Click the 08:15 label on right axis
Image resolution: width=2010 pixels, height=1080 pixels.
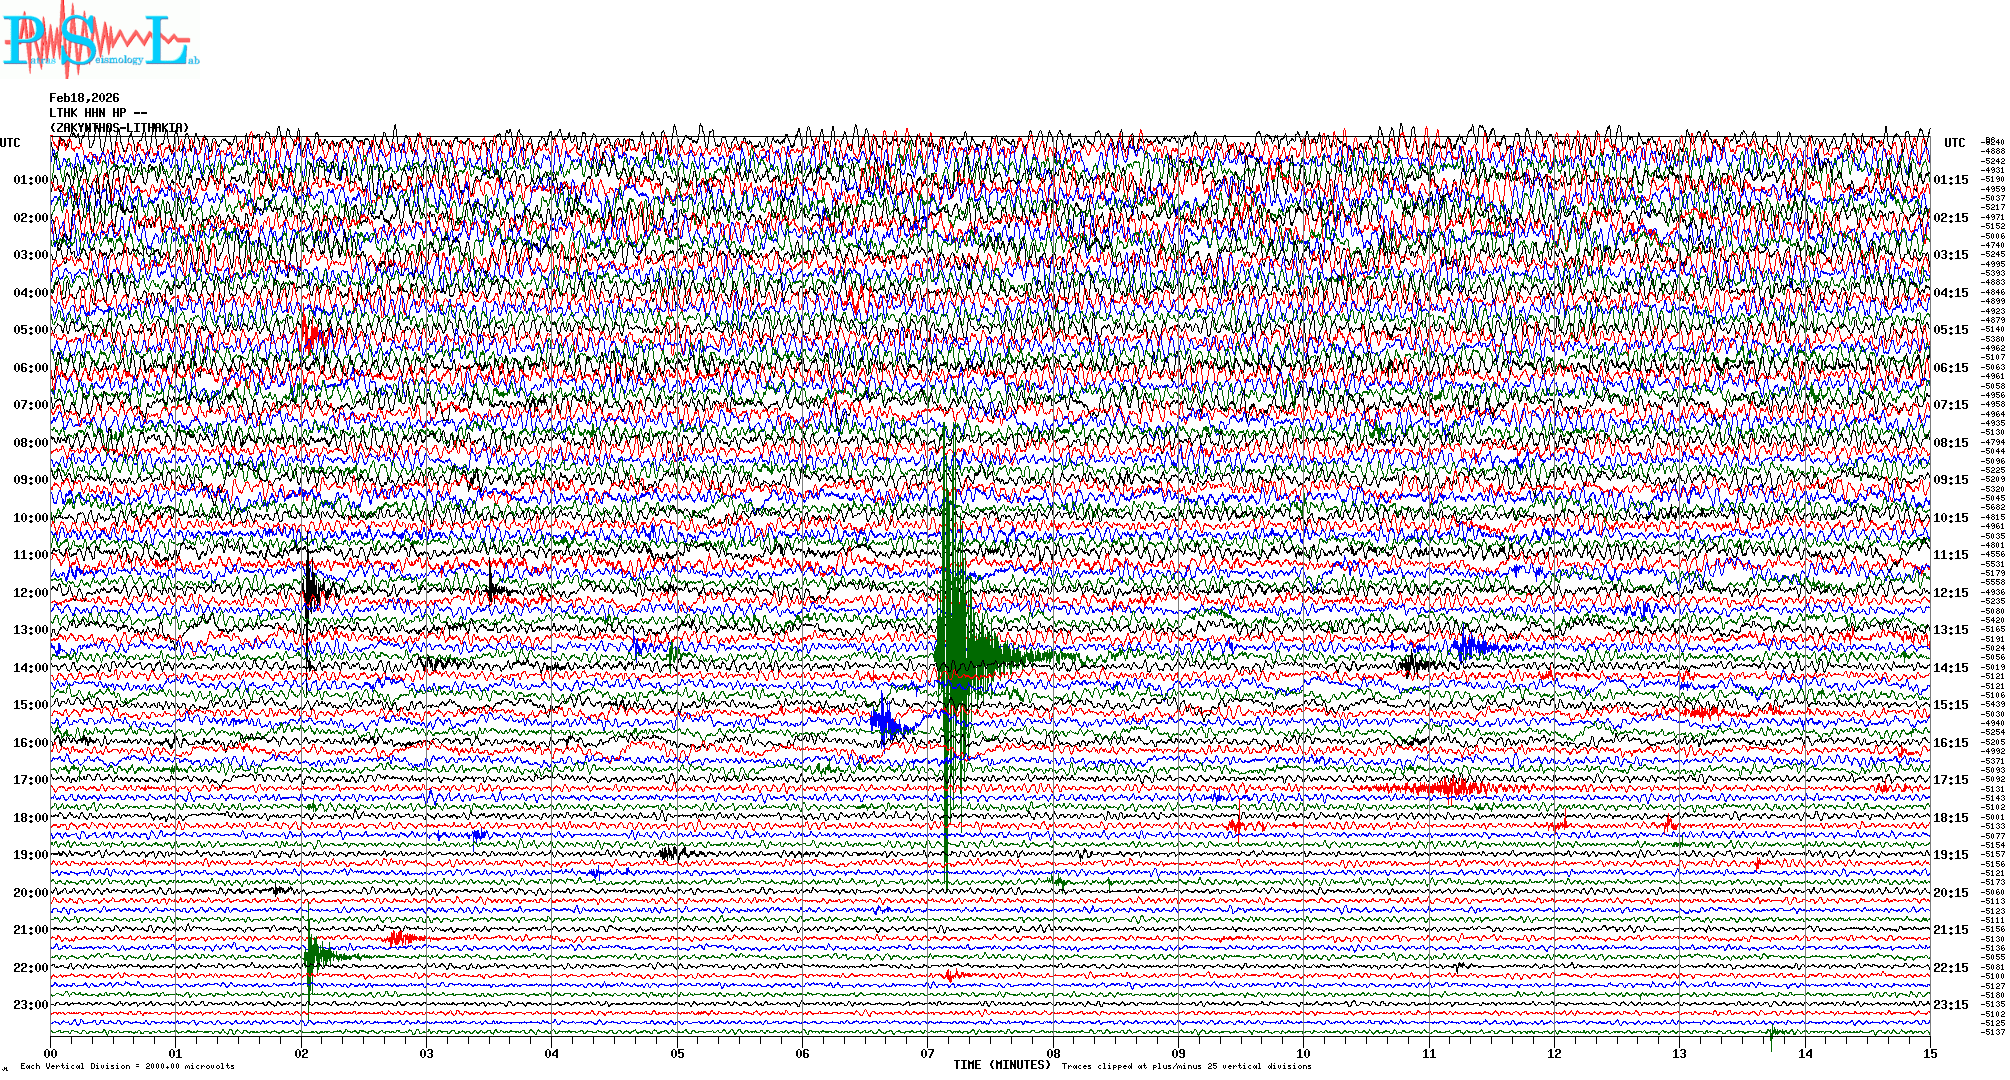click(1950, 443)
